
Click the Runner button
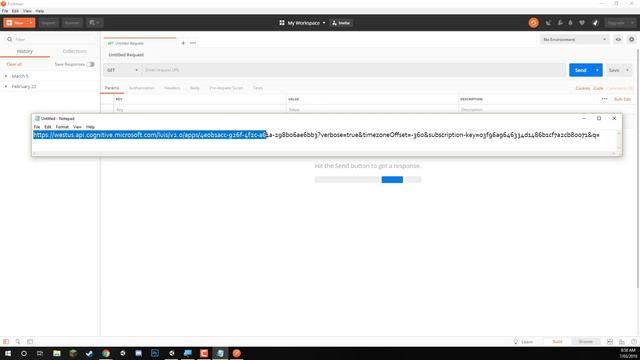point(72,23)
